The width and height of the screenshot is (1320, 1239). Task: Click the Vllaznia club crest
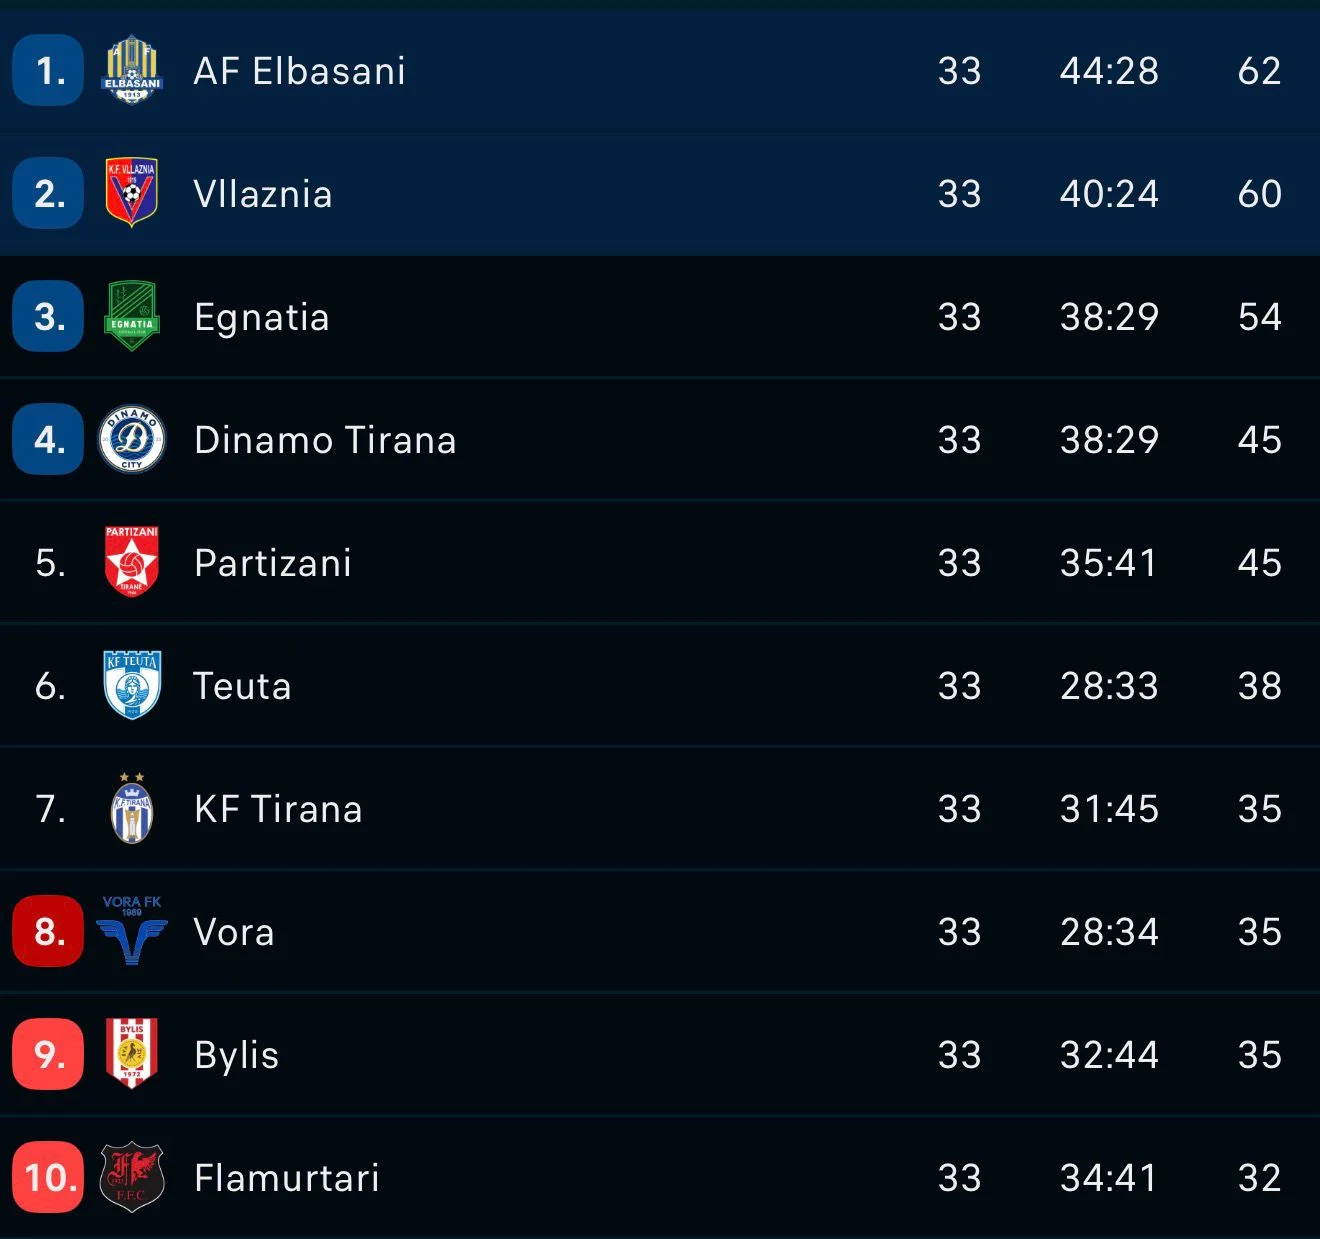[132, 193]
